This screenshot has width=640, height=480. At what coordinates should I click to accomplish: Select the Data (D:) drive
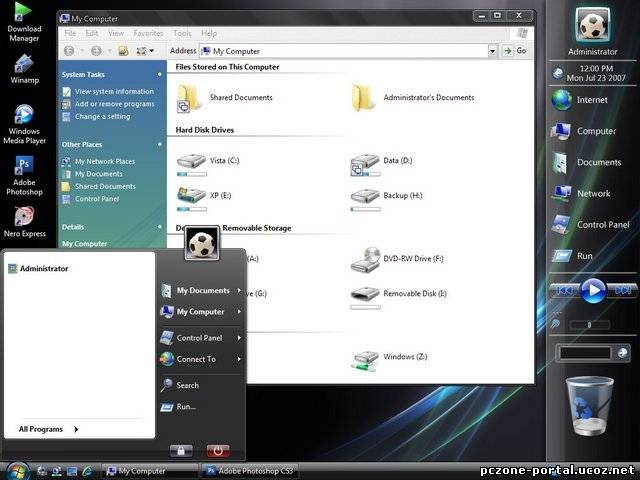[x=382, y=164]
